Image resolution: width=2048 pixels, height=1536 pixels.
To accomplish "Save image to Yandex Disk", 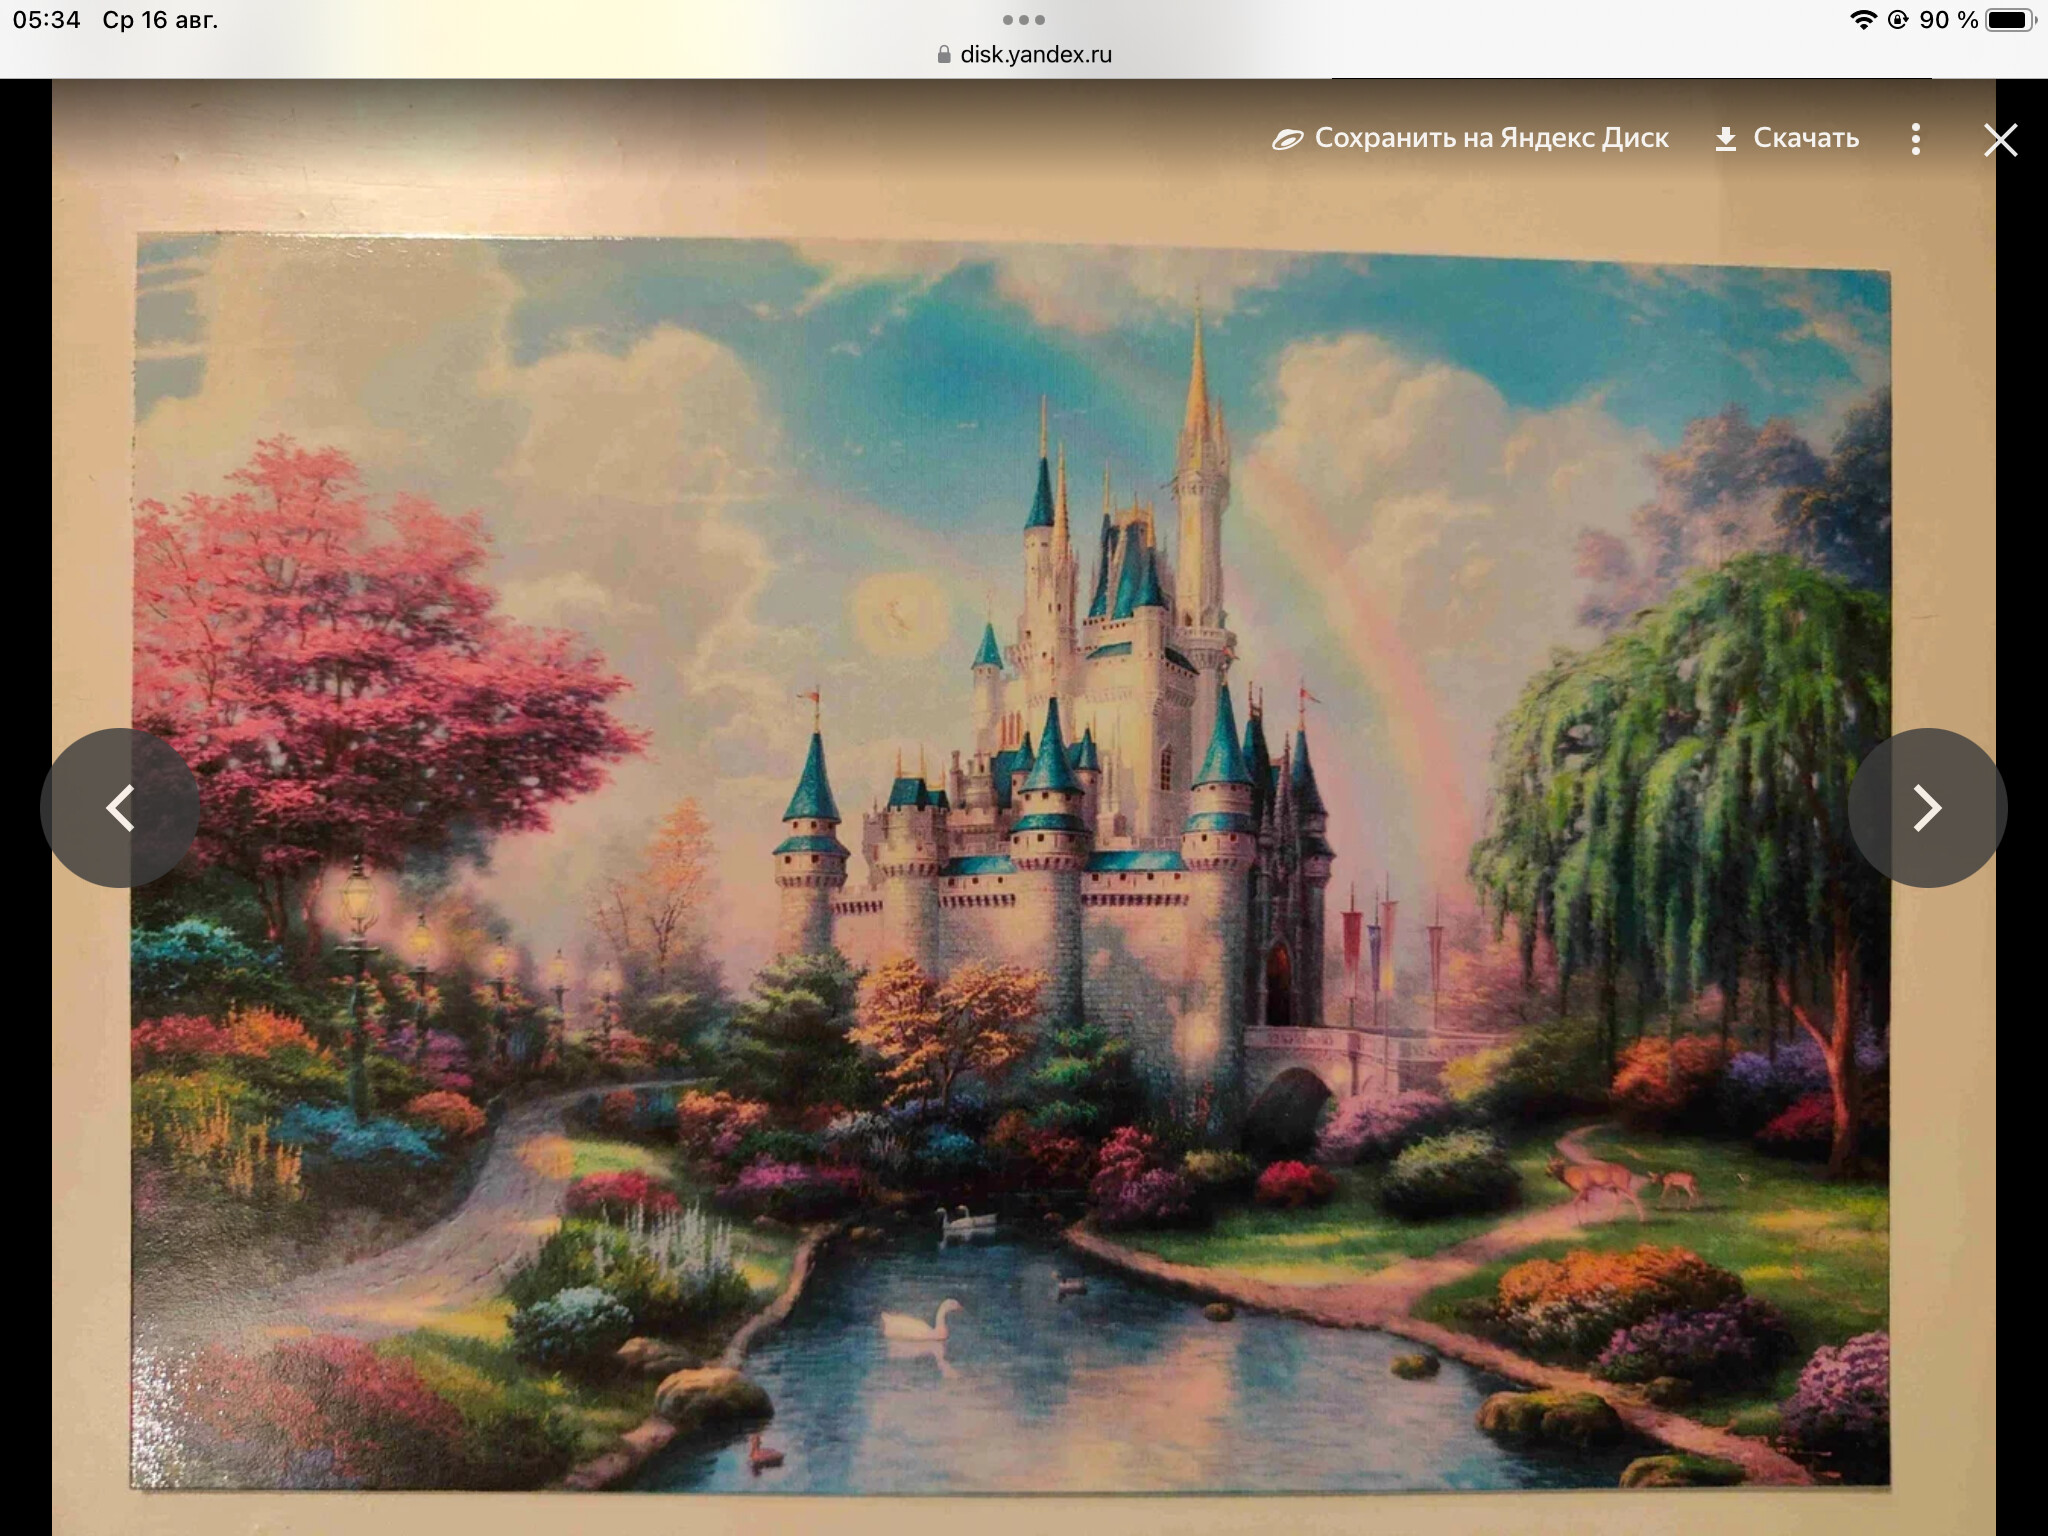I will [1470, 138].
